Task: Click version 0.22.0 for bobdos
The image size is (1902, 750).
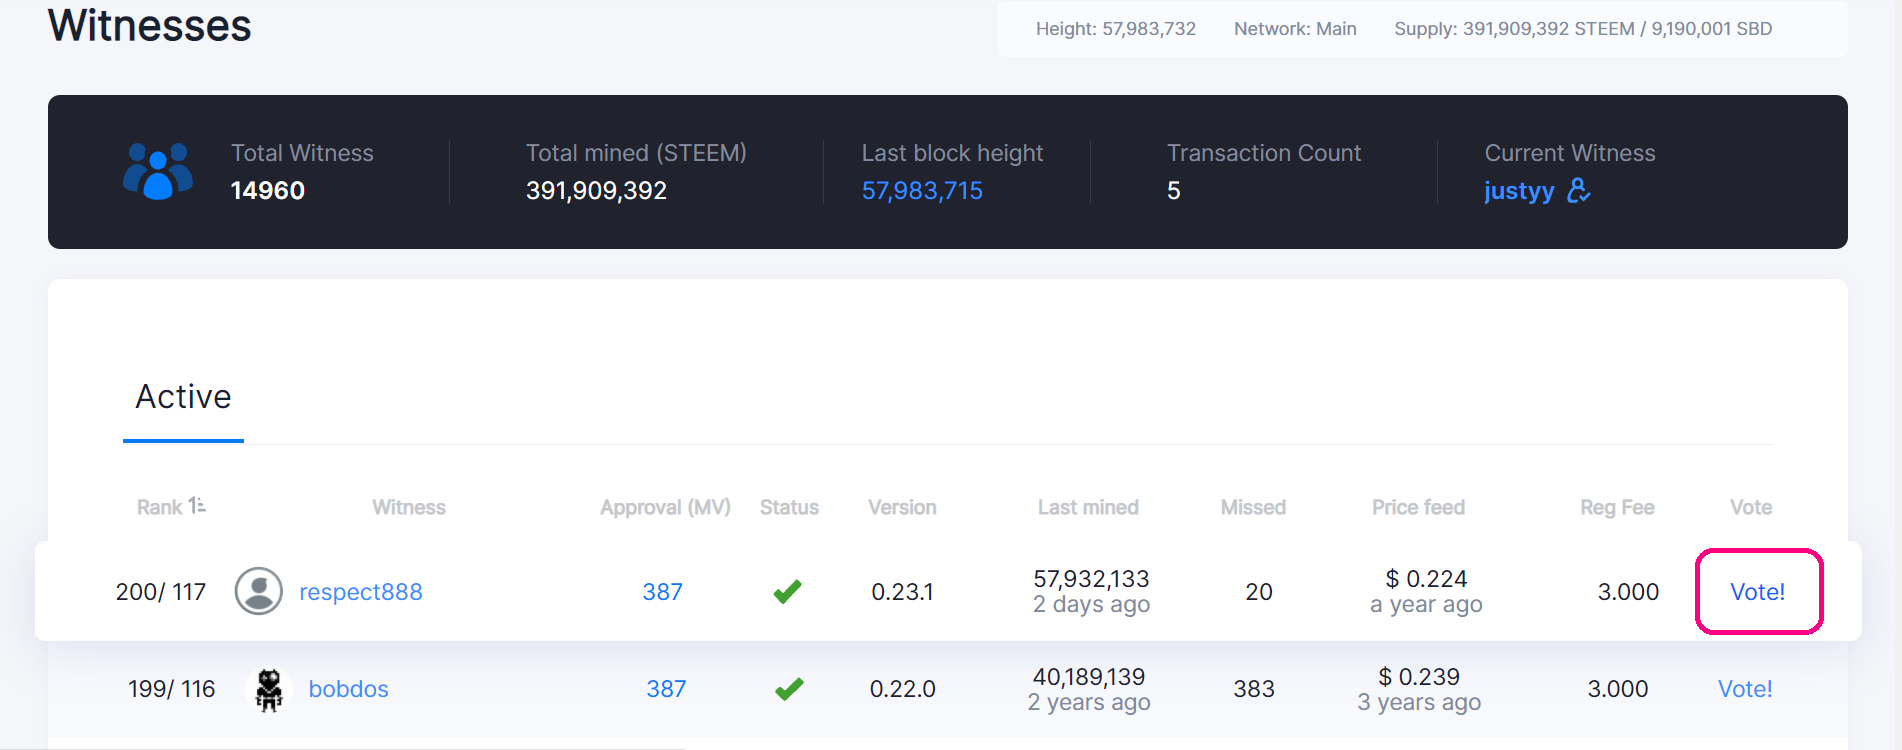Action: (903, 689)
